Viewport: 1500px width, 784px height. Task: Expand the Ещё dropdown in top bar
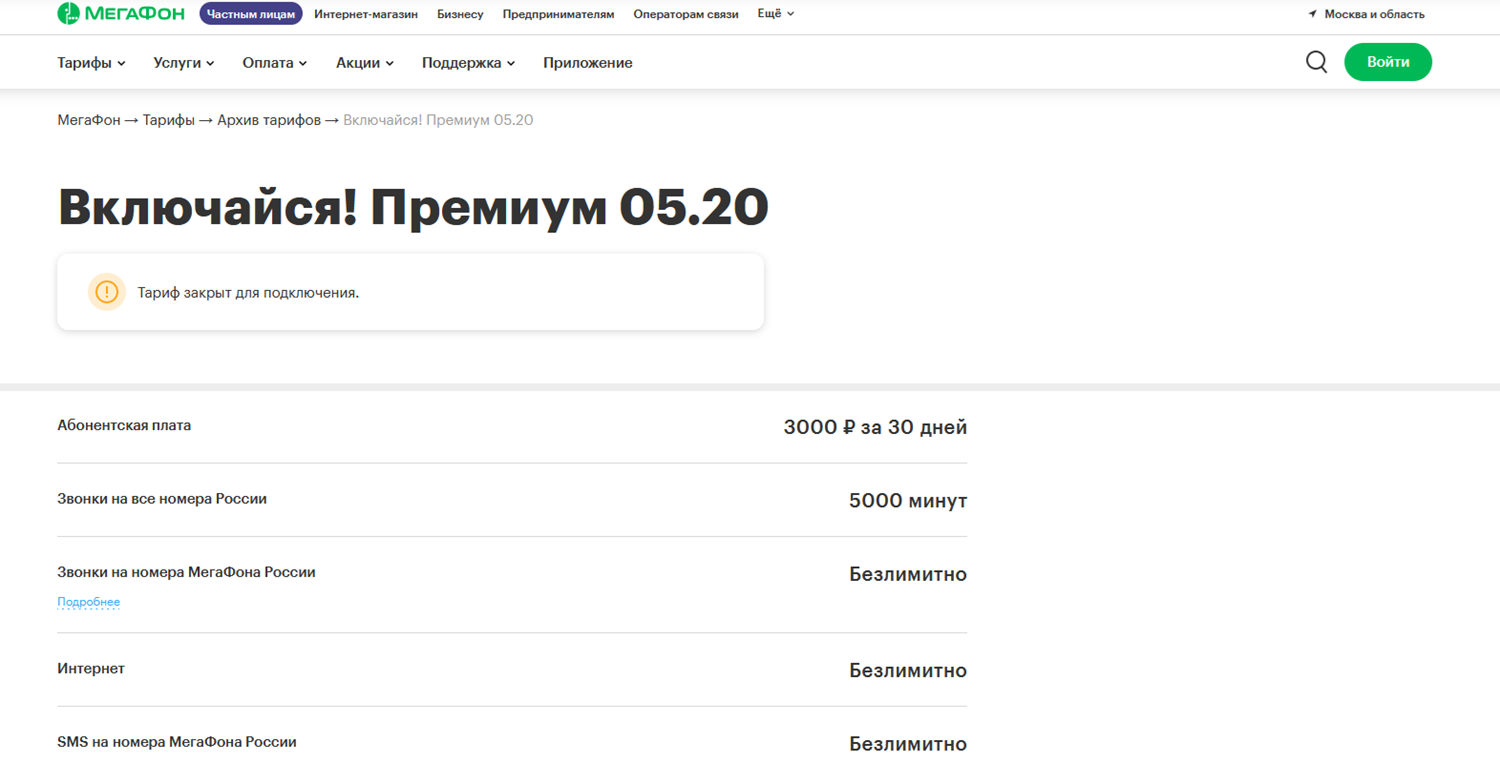(x=776, y=14)
